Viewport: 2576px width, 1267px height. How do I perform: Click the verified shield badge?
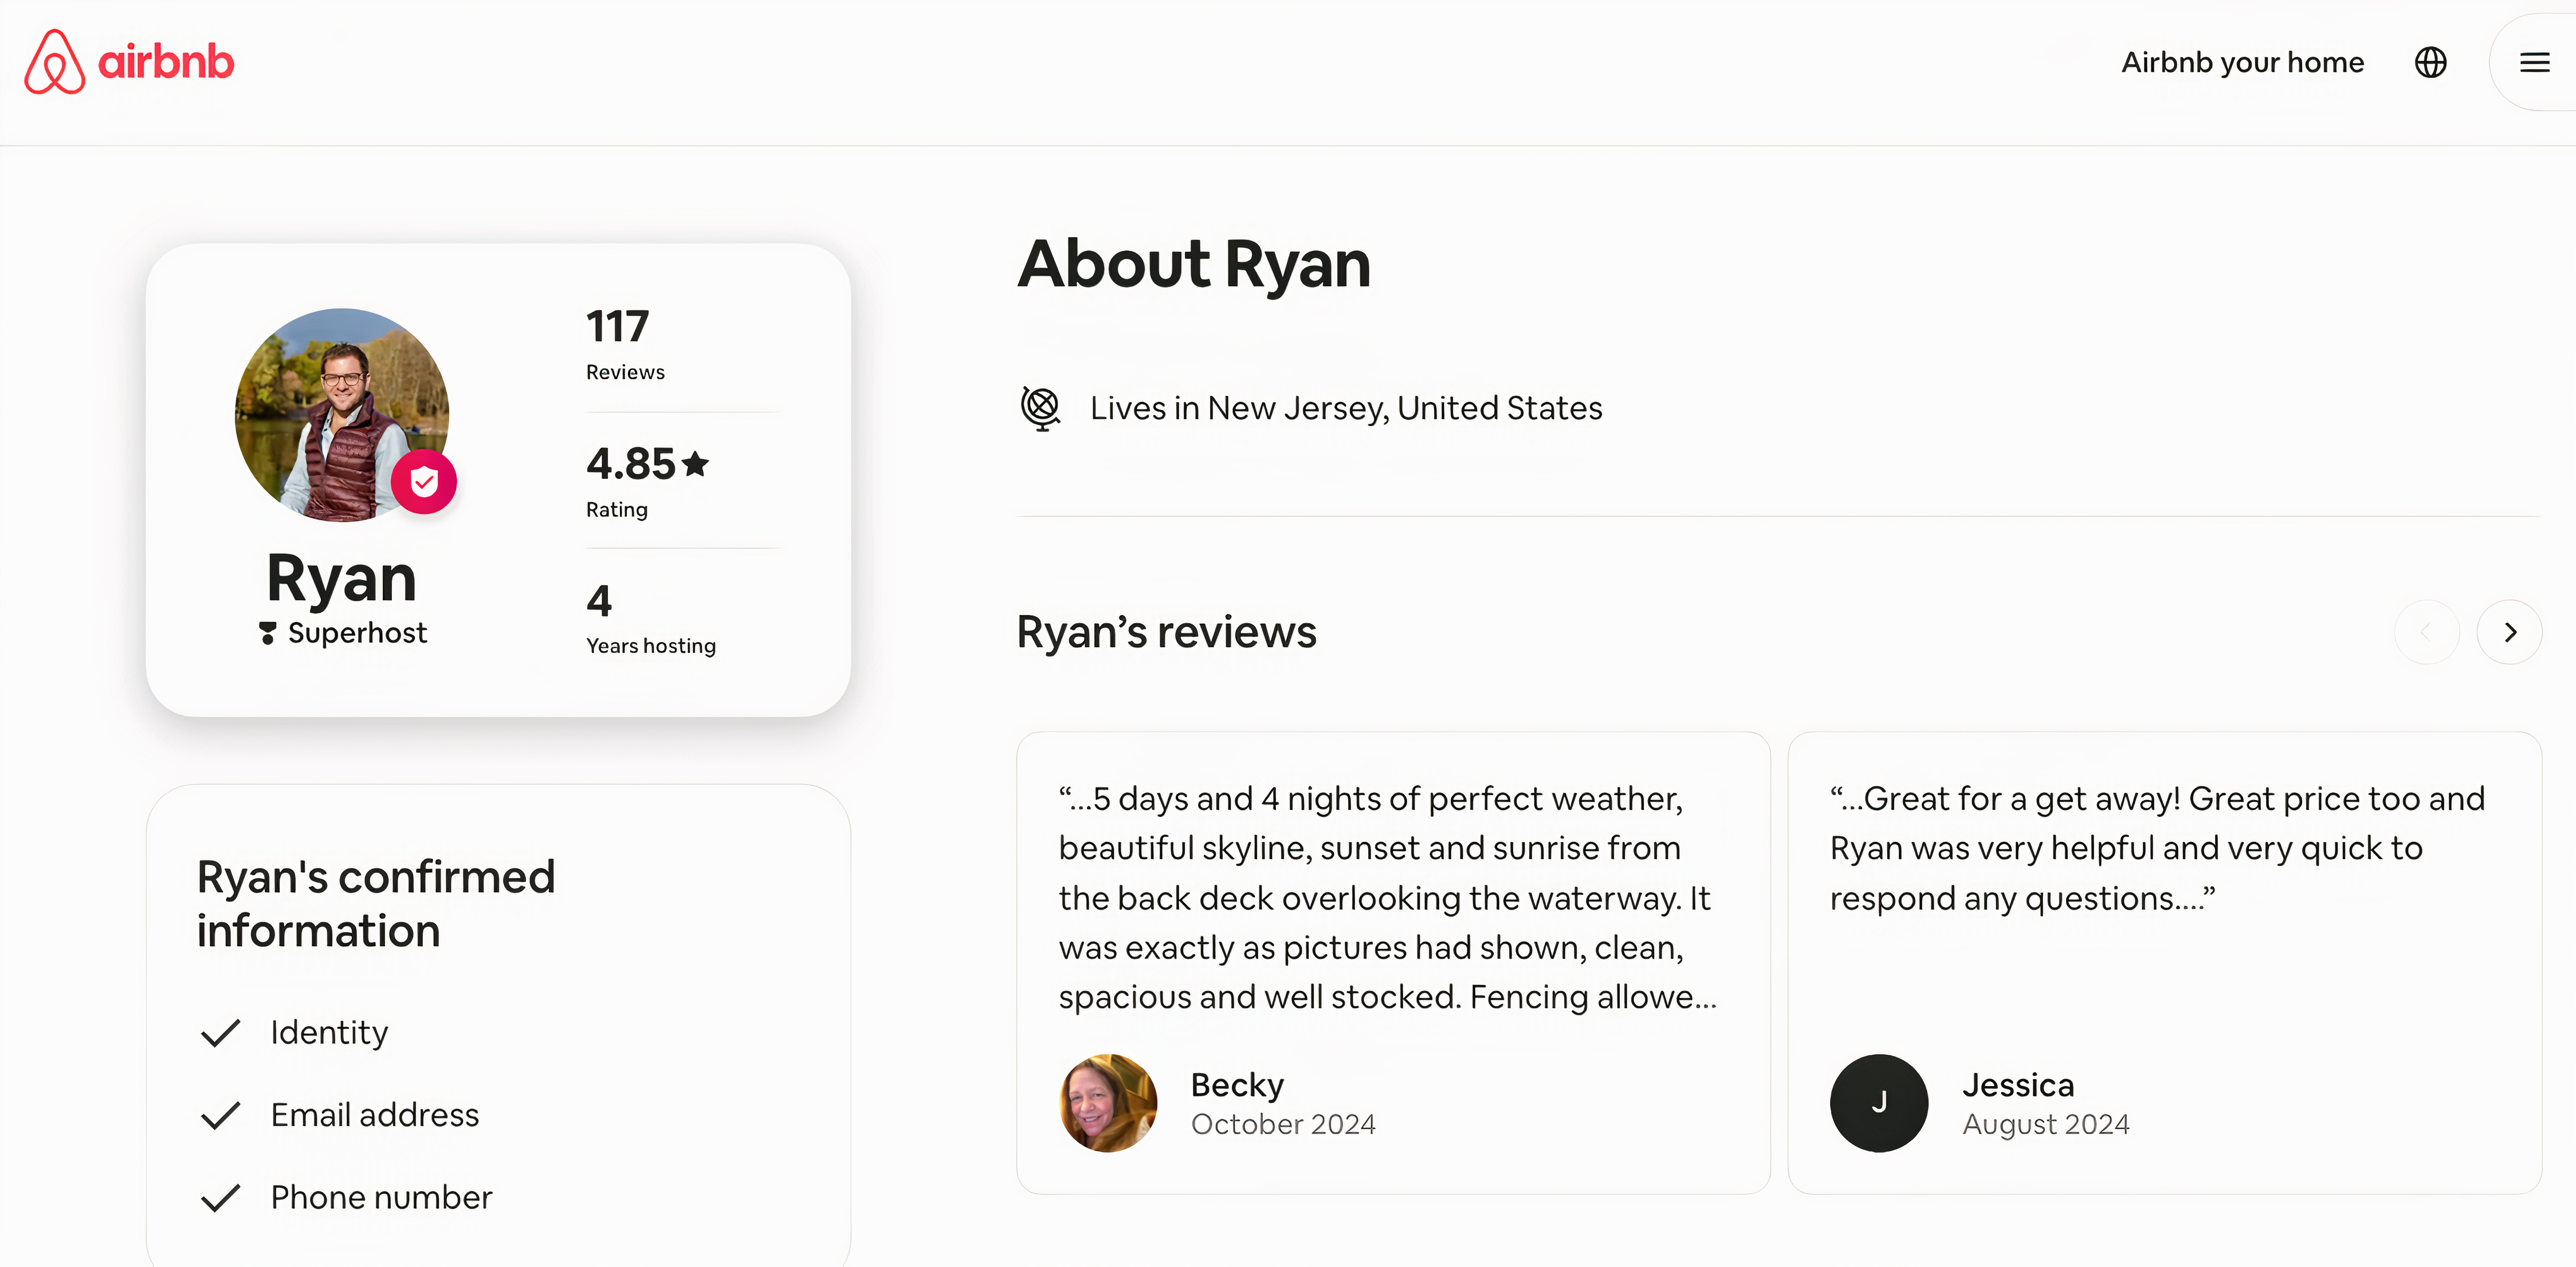[424, 482]
